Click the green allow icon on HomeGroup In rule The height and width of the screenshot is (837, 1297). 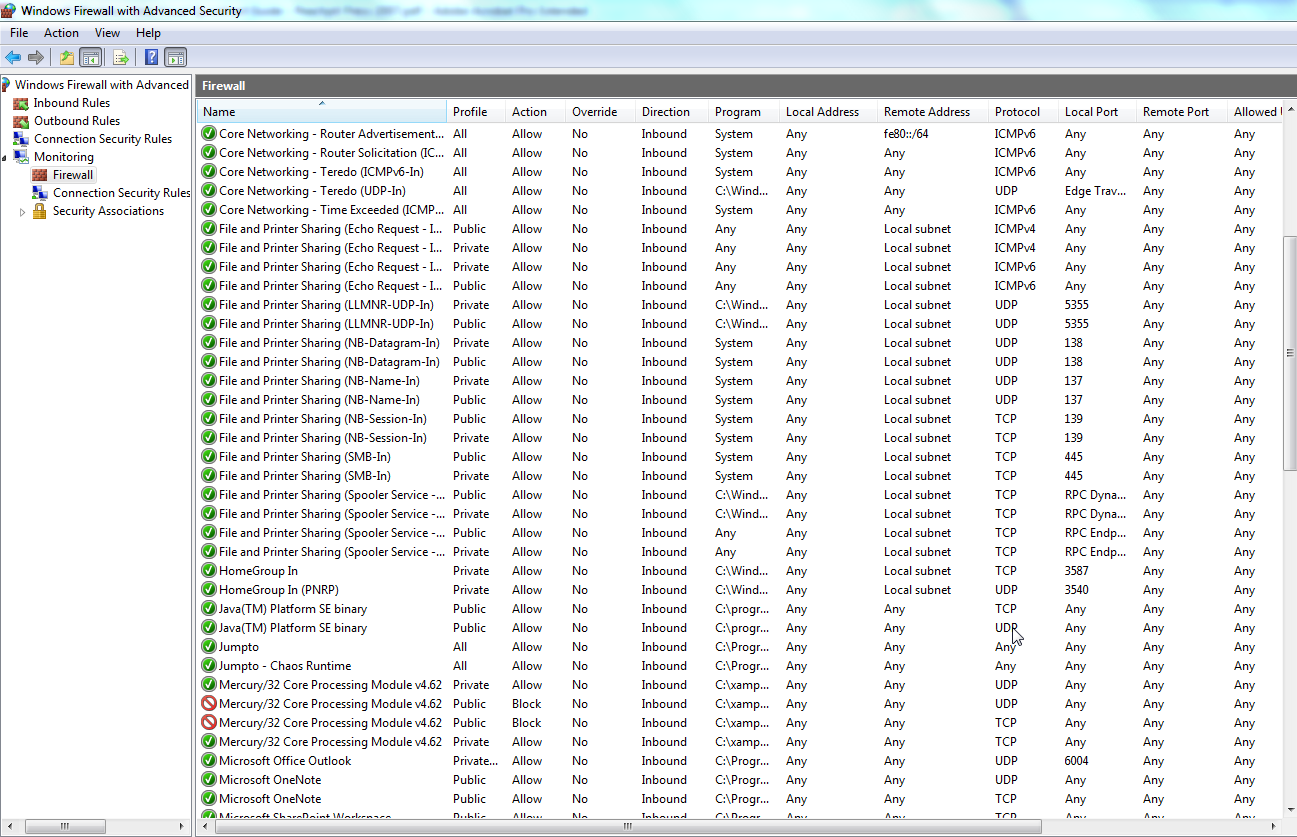[208, 570]
